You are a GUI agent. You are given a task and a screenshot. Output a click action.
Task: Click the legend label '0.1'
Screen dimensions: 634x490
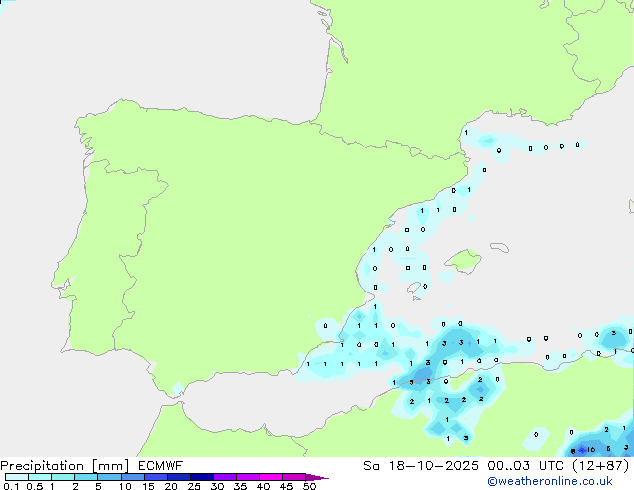click(11, 486)
